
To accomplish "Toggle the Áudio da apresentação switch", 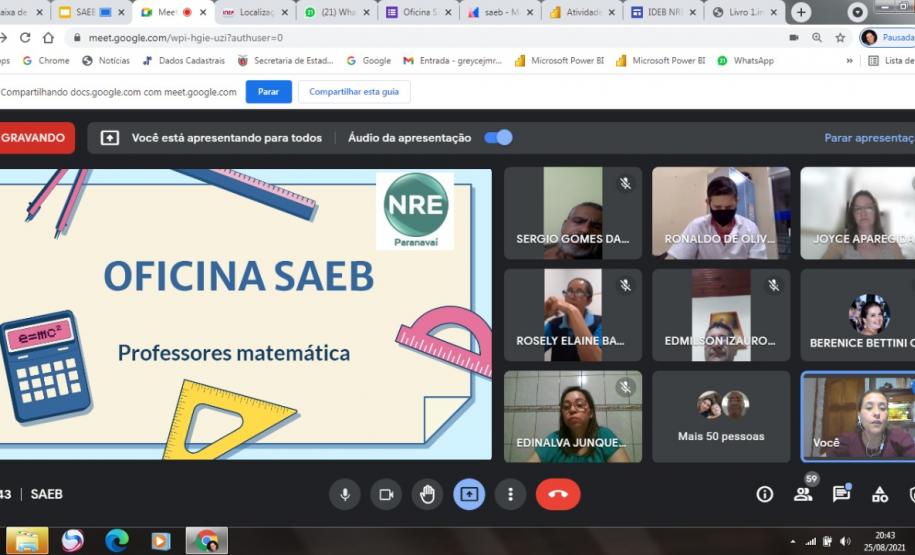I will tap(498, 138).
